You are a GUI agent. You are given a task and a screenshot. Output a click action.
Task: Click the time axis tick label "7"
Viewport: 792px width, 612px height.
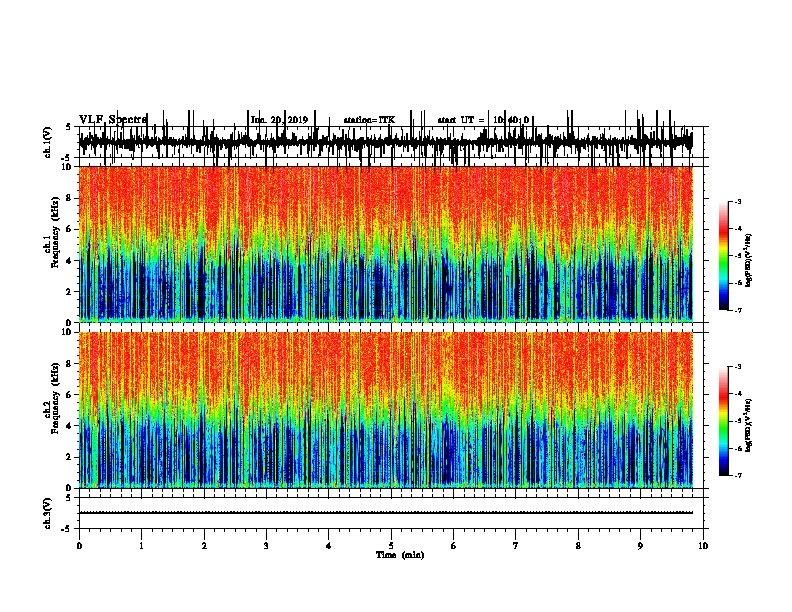click(x=516, y=546)
